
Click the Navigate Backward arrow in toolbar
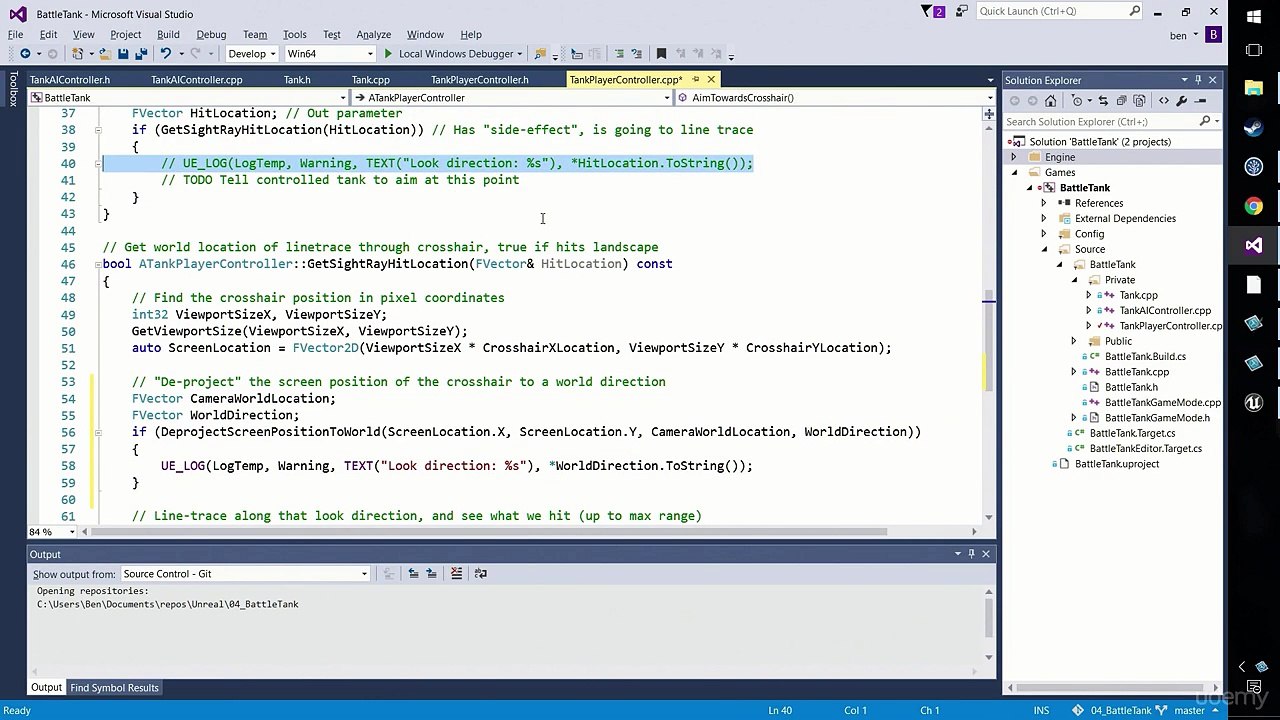tap(25, 54)
